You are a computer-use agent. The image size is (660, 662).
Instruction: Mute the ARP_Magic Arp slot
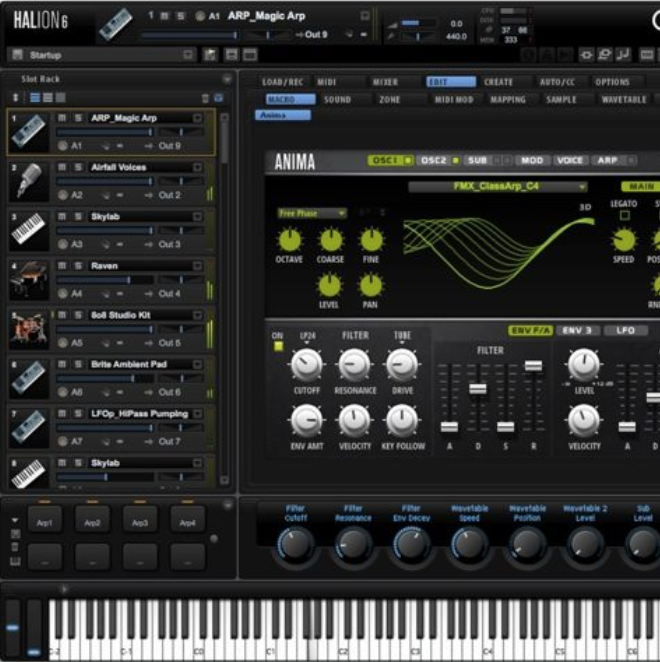coord(62,118)
